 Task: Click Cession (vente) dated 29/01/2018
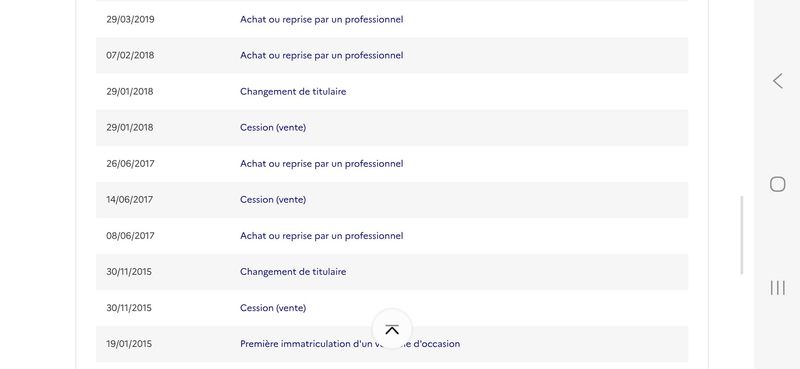(273, 128)
